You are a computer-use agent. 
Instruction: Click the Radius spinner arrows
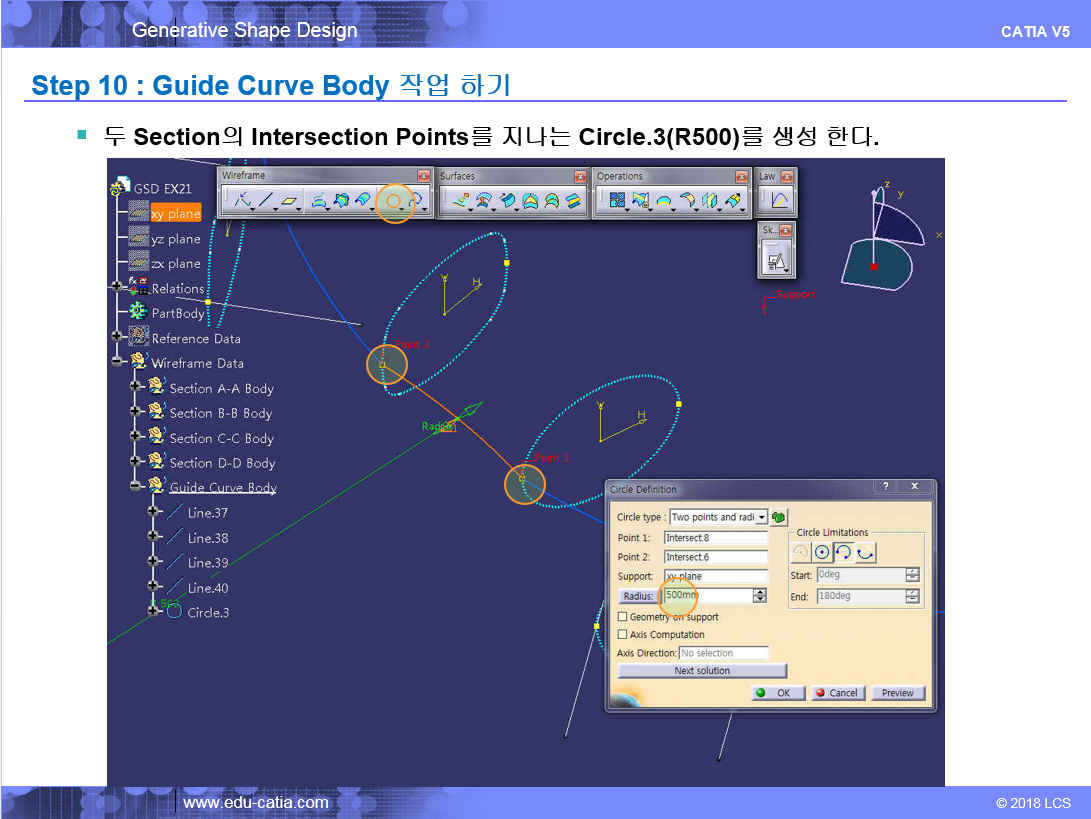pyautogui.click(x=760, y=596)
